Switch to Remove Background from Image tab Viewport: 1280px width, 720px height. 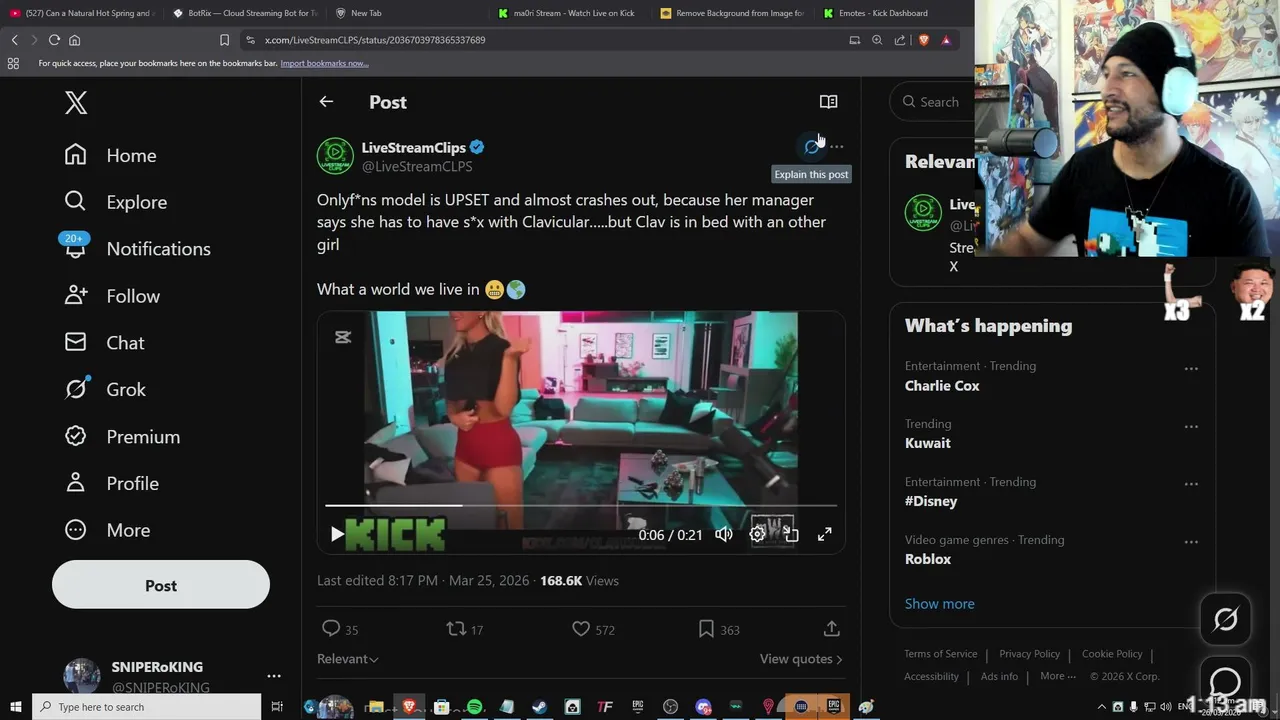(x=733, y=13)
